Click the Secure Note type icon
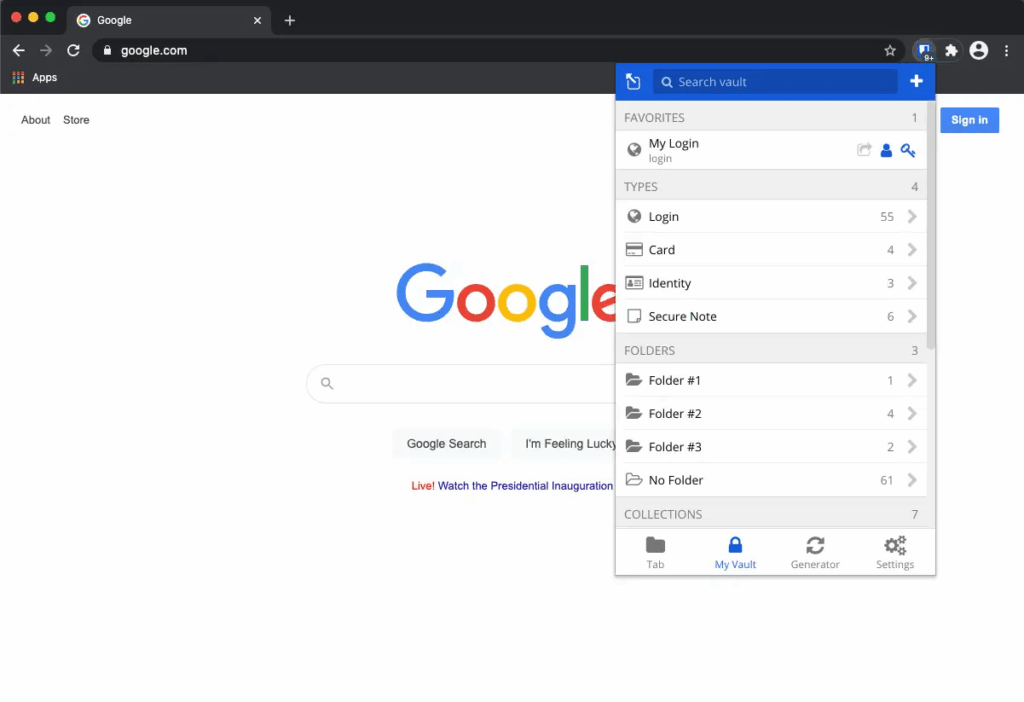1024x702 pixels. [x=633, y=316]
